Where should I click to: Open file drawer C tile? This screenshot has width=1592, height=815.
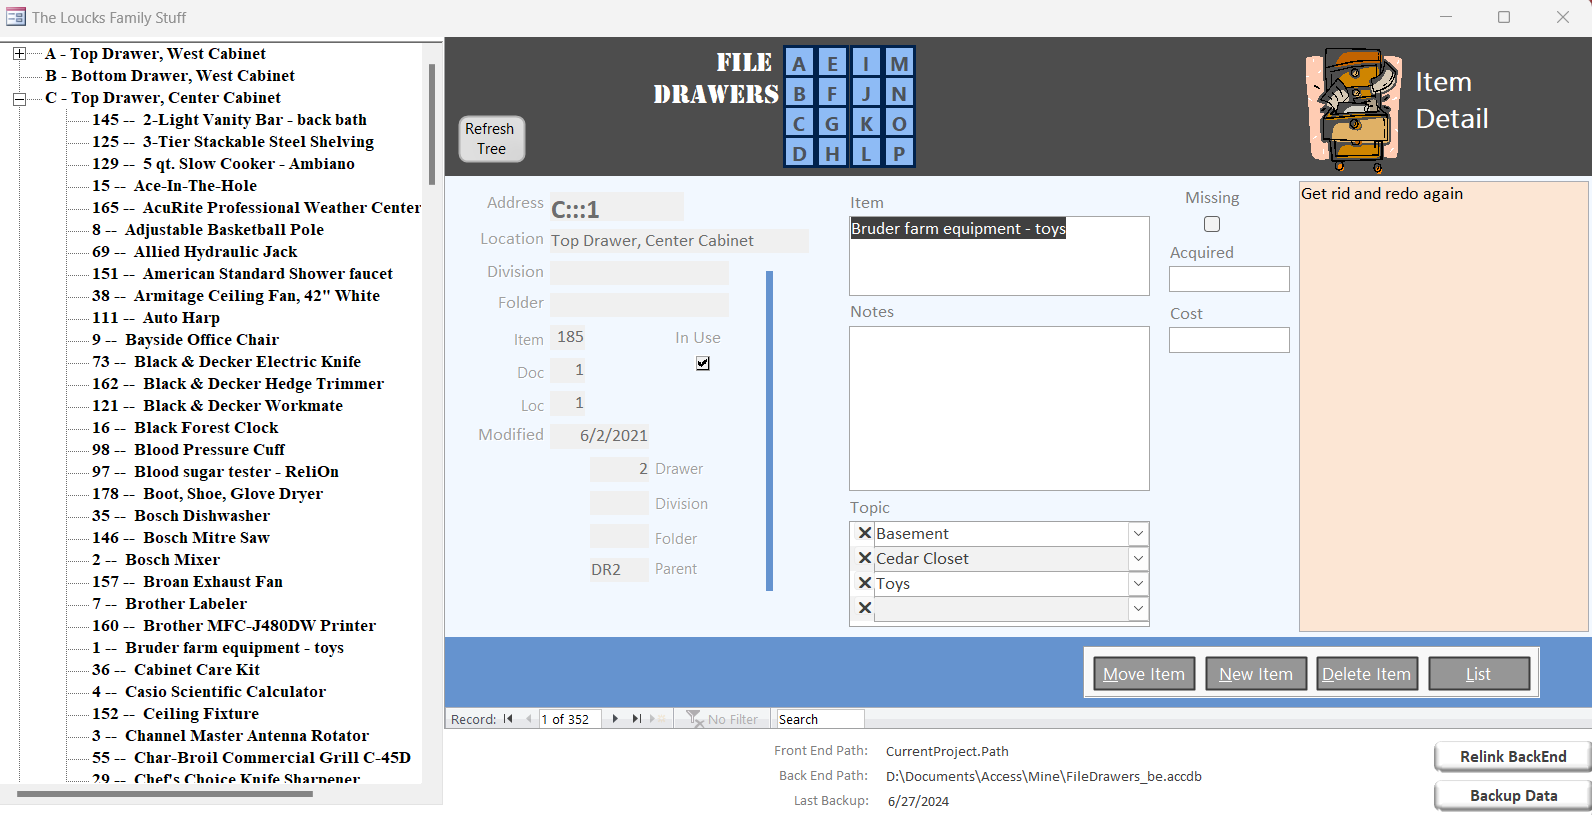(x=799, y=123)
